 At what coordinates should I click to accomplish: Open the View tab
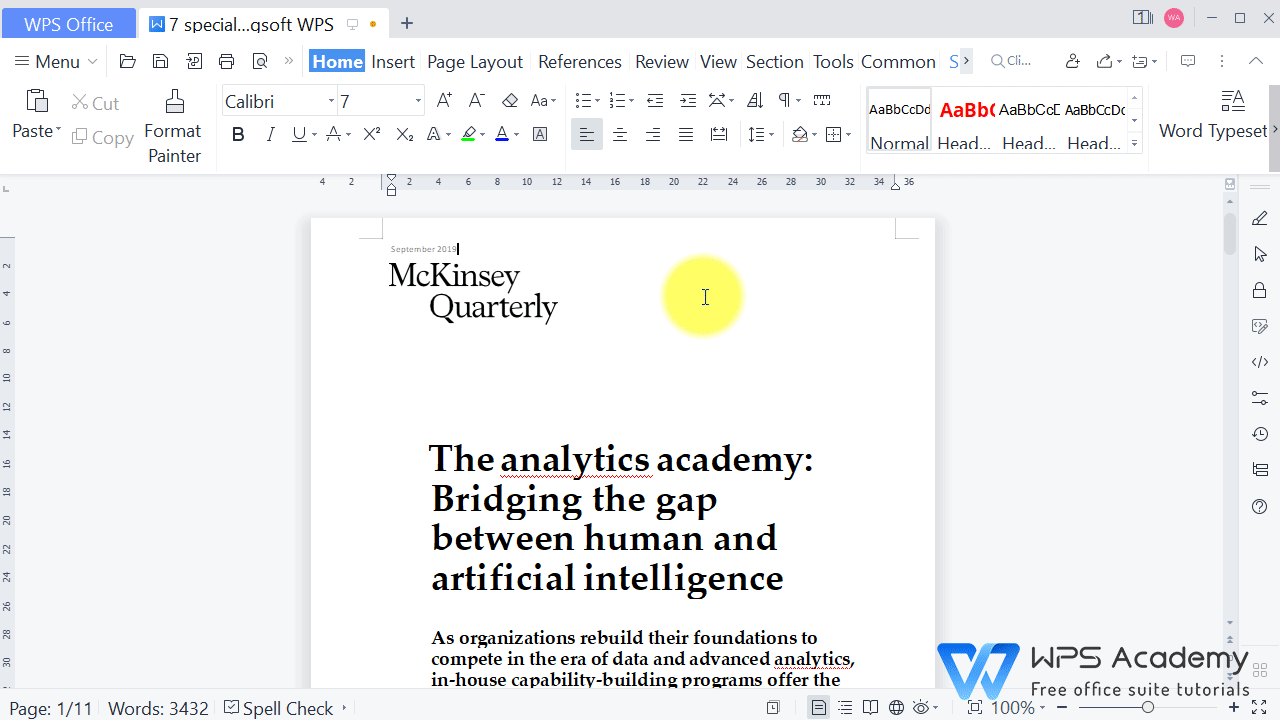(x=718, y=62)
